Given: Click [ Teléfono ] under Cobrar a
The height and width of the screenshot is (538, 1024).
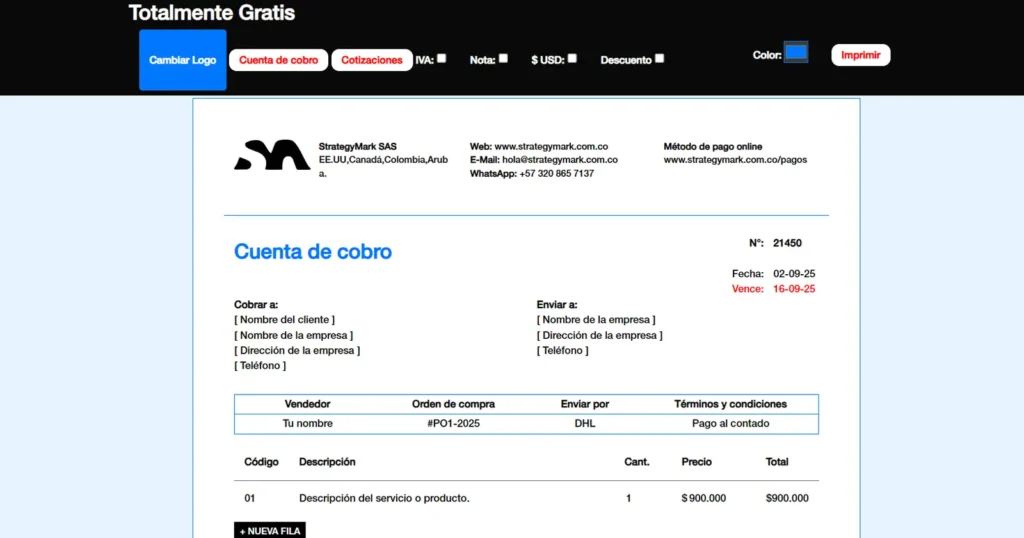Looking at the screenshot, I should (x=260, y=365).
